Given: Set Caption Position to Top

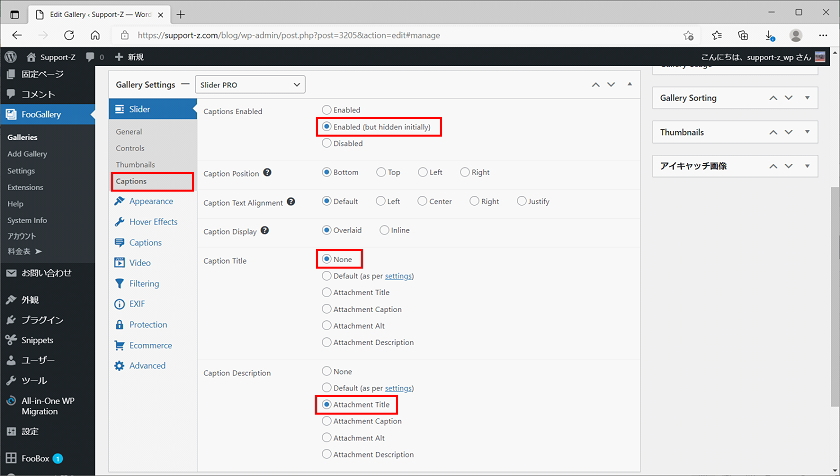Looking at the screenshot, I should (x=381, y=172).
